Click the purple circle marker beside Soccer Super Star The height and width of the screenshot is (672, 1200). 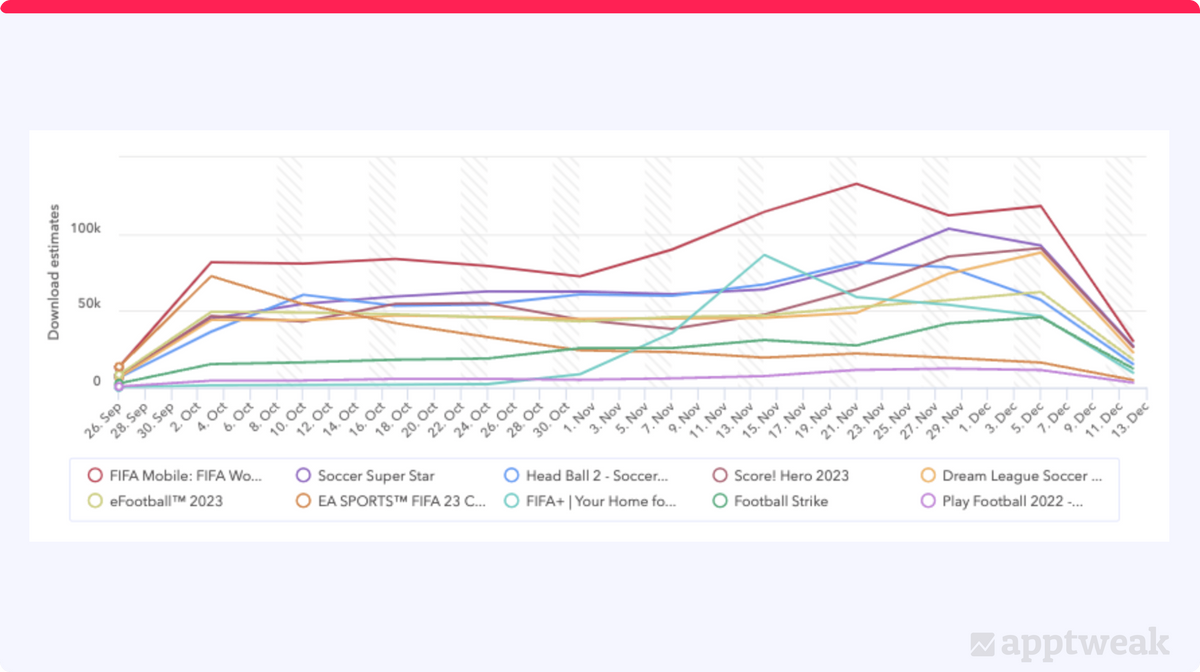305,476
